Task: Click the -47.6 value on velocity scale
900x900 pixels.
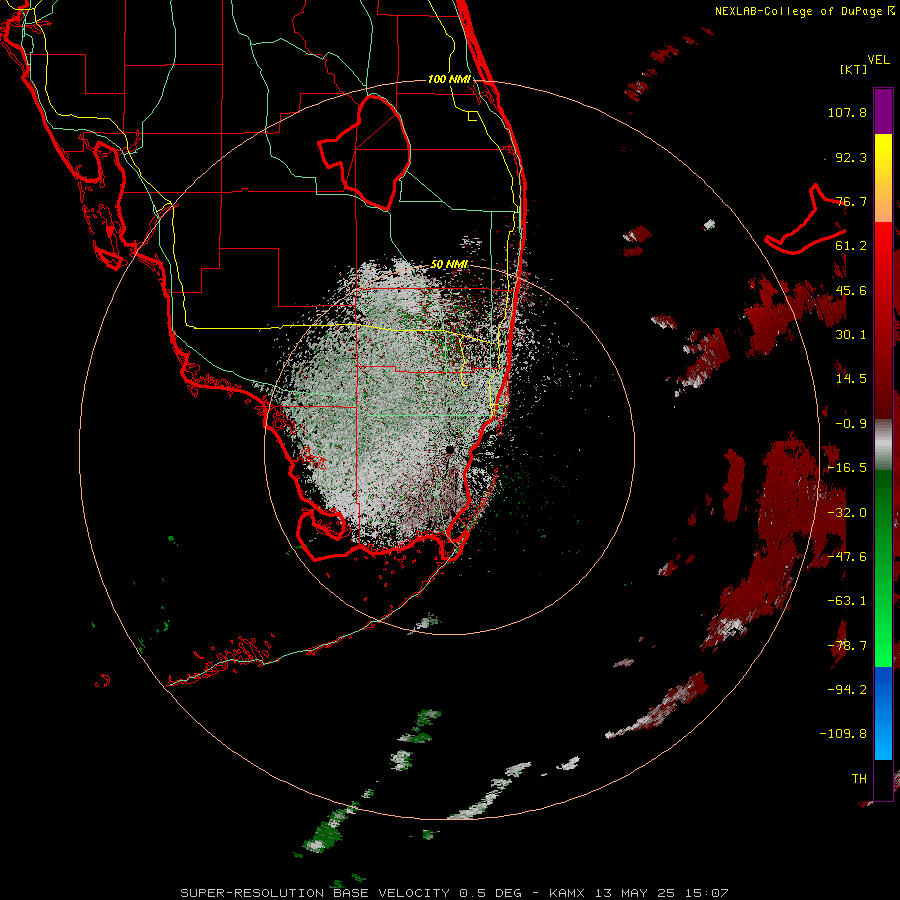Action: point(847,557)
